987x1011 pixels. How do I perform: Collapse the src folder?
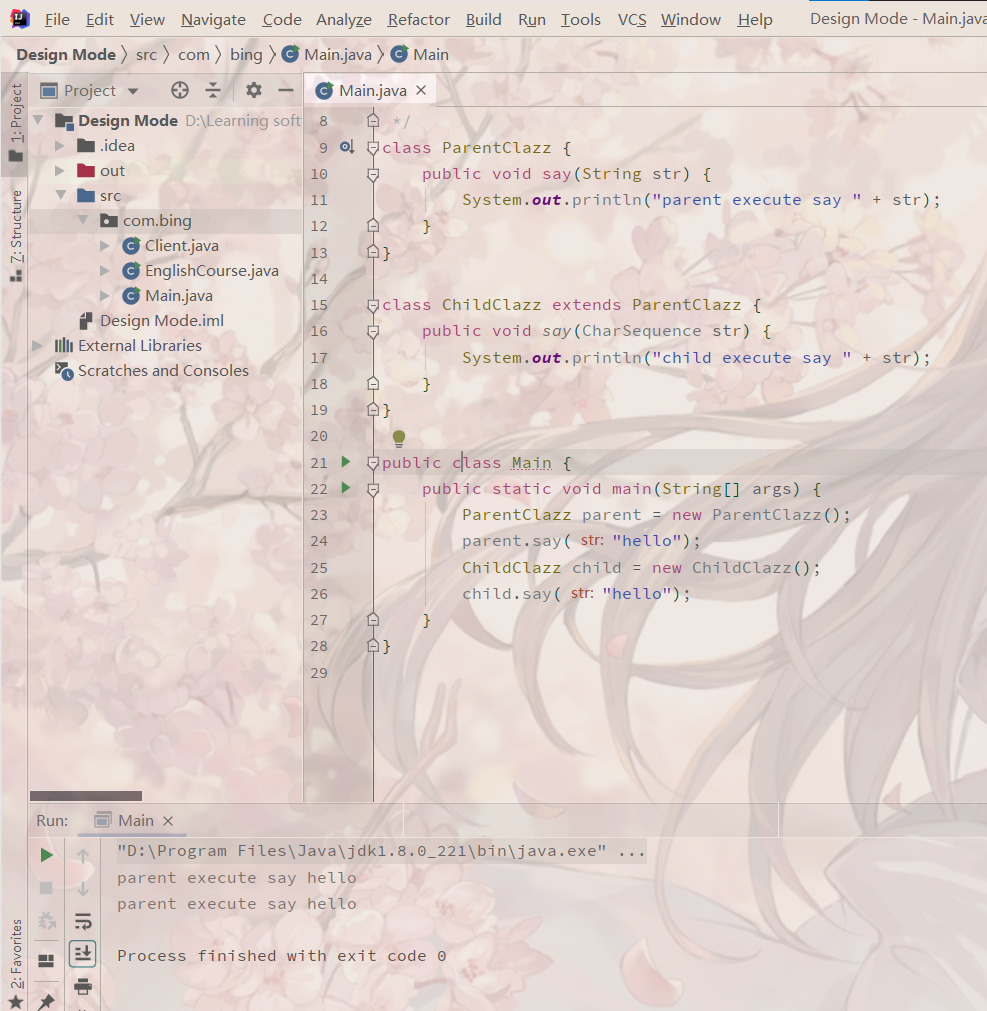pyautogui.click(x=61, y=195)
